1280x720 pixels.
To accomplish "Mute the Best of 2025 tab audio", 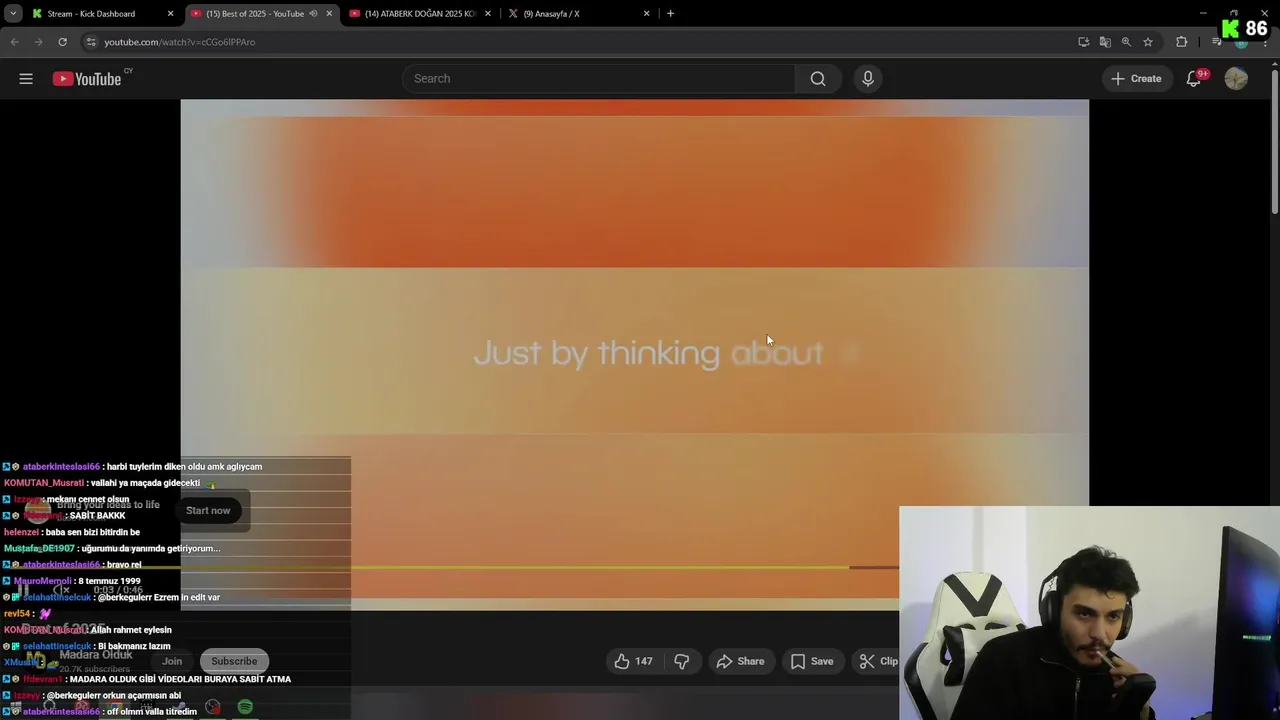I will click(313, 14).
